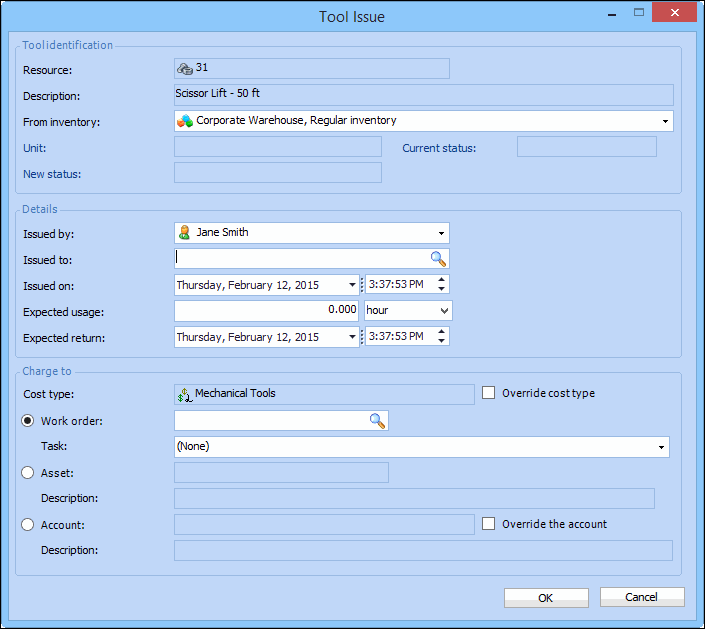The image size is (705, 629).
Task: Click the Work order search magnifier icon
Action: tap(377, 421)
